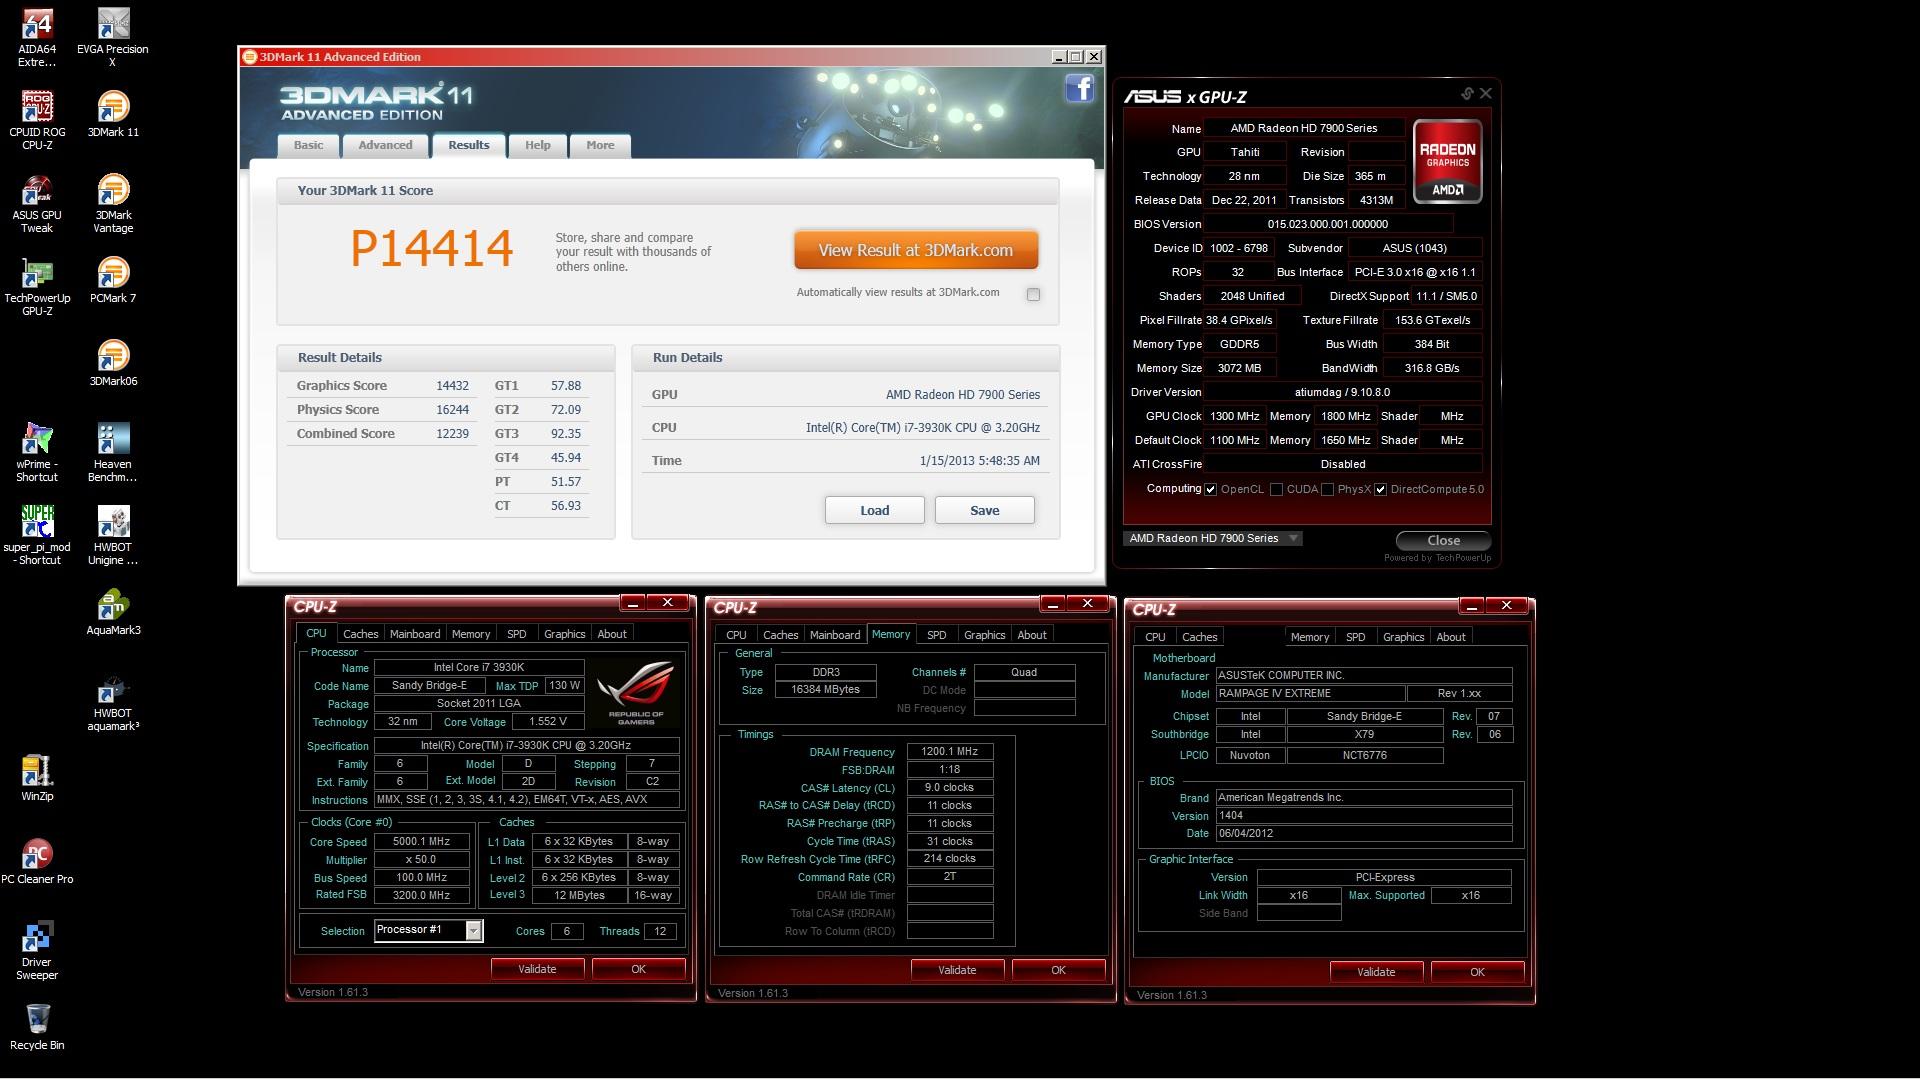The height and width of the screenshot is (1080, 1920).
Task: Click View Result at 3DMark.com button
Action: pyautogui.click(x=916, y=250)
